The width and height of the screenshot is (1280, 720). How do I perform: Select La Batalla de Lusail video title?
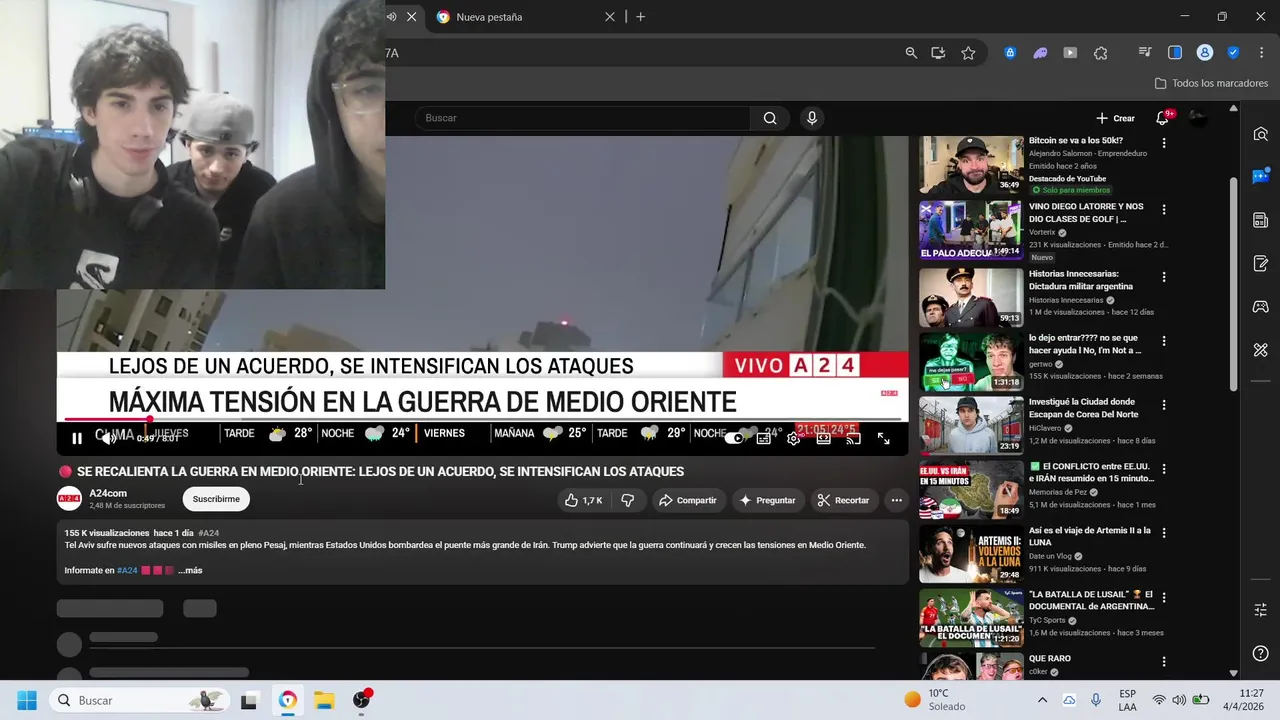(x=1091, y=600)
